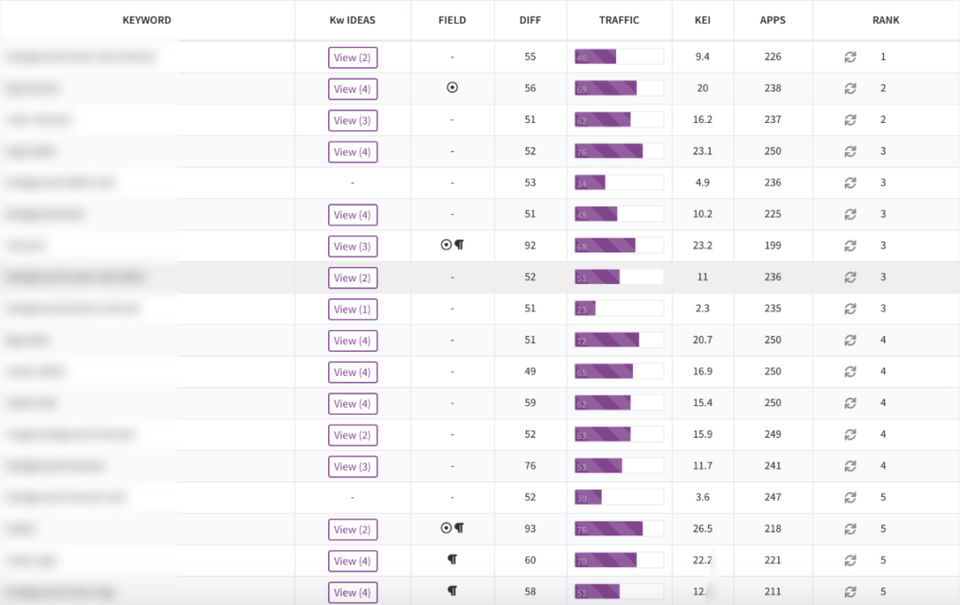The width and height of the screenshot is (960, 605).
Task: Click the target field icon in the difficulty 56 row
Action: click(x=452, y=88)
